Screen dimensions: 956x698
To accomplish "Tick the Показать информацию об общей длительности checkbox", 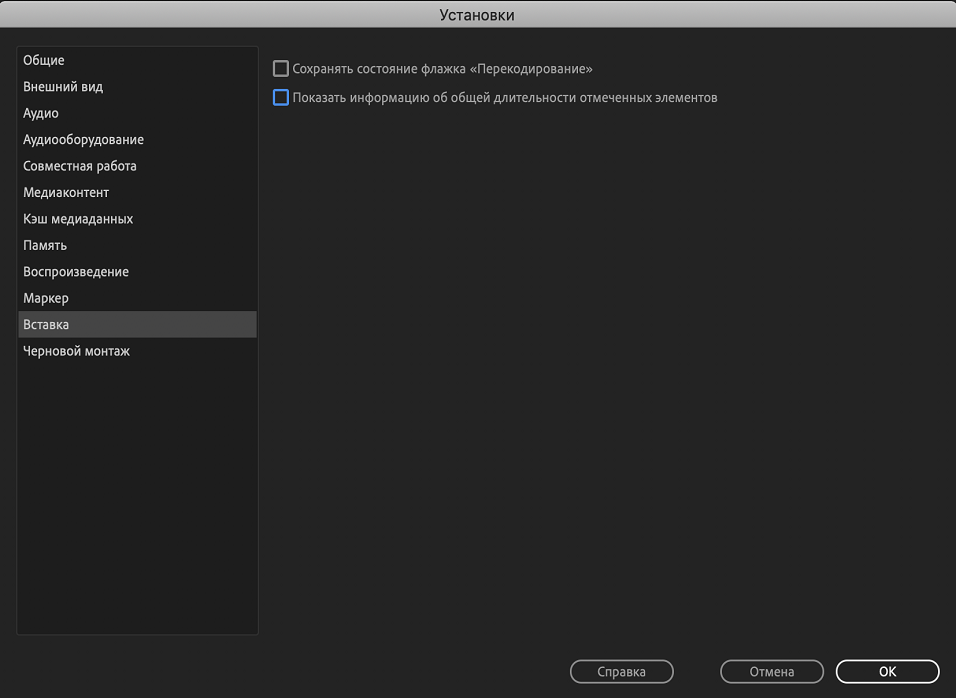I will pyautogui.click(x=281, y=98).
